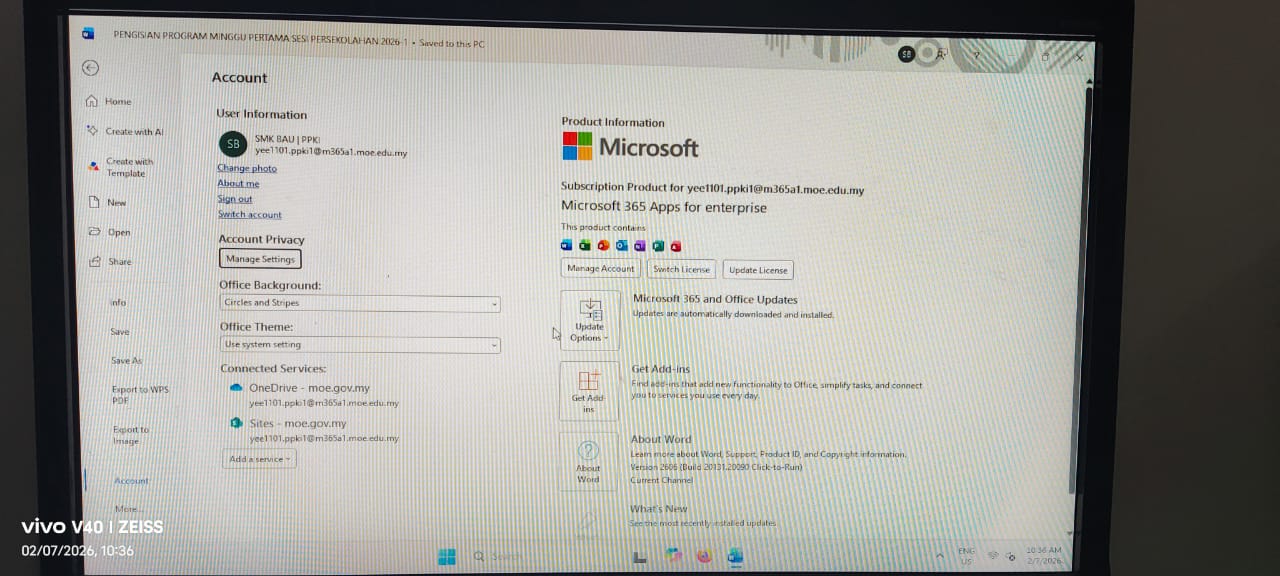Go to Info in the sidebar

(x=118, y=302)
